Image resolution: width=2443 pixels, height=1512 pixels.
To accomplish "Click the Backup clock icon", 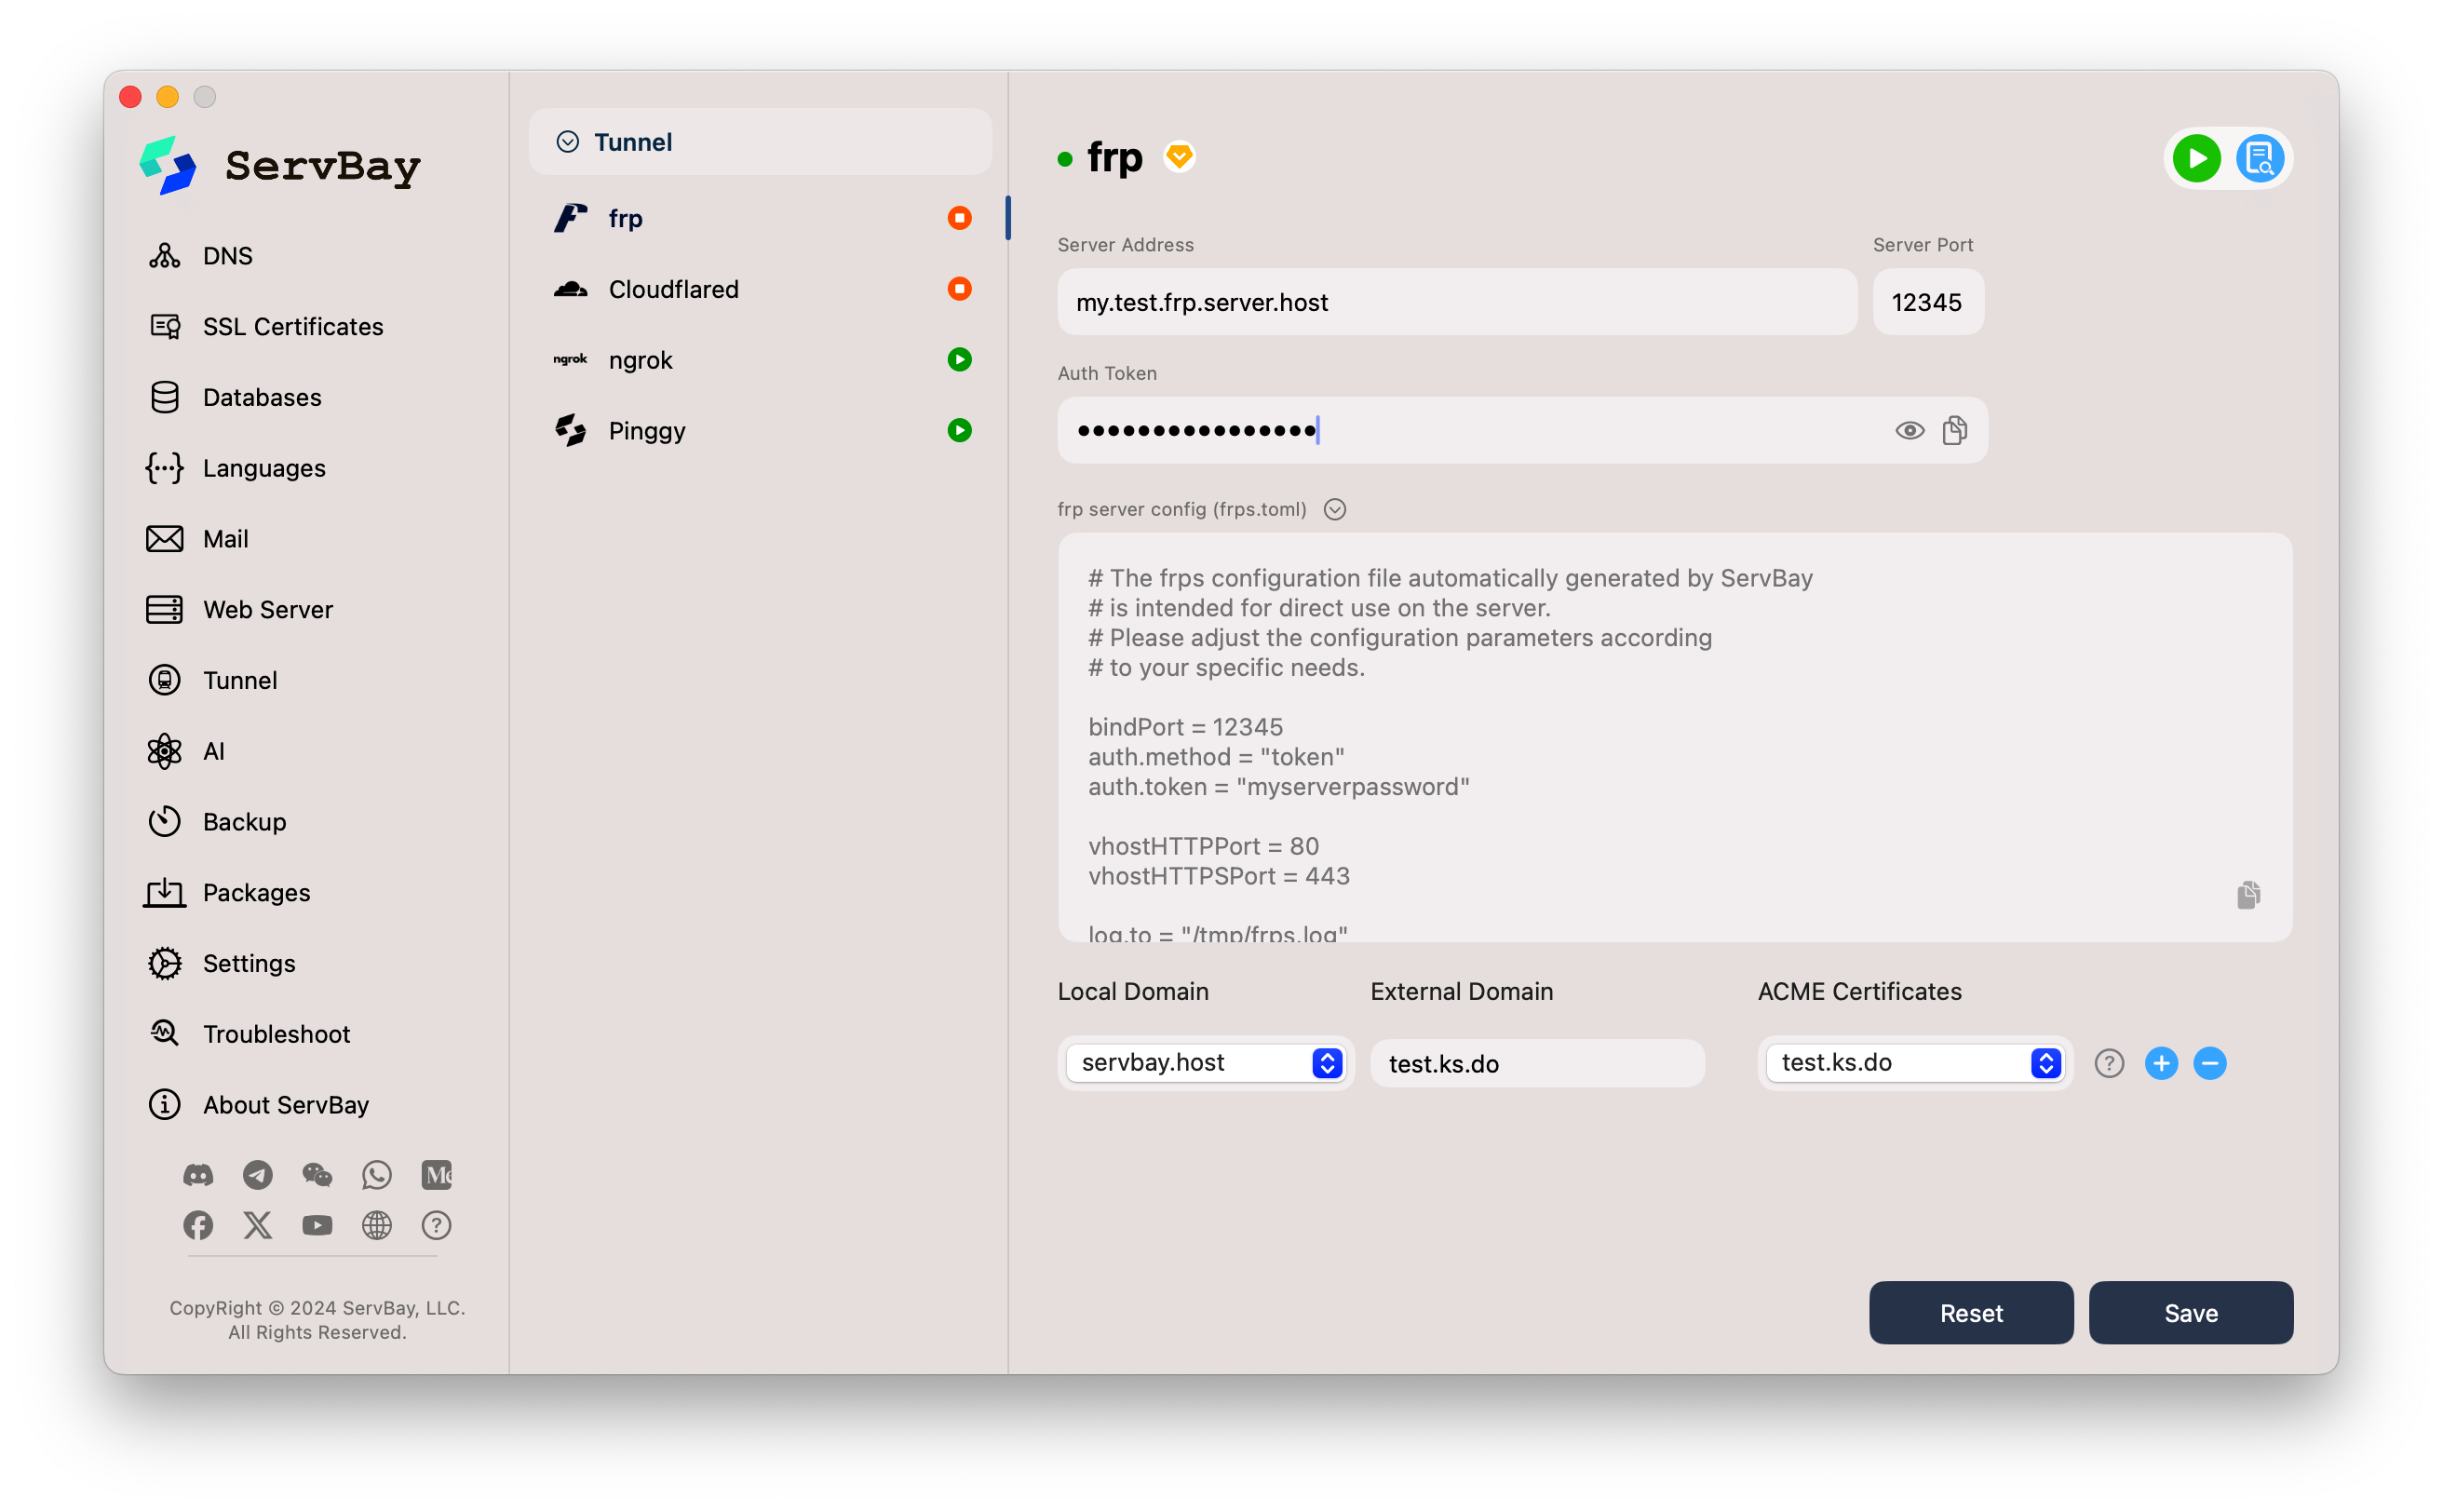I will [x=165, y=822].
